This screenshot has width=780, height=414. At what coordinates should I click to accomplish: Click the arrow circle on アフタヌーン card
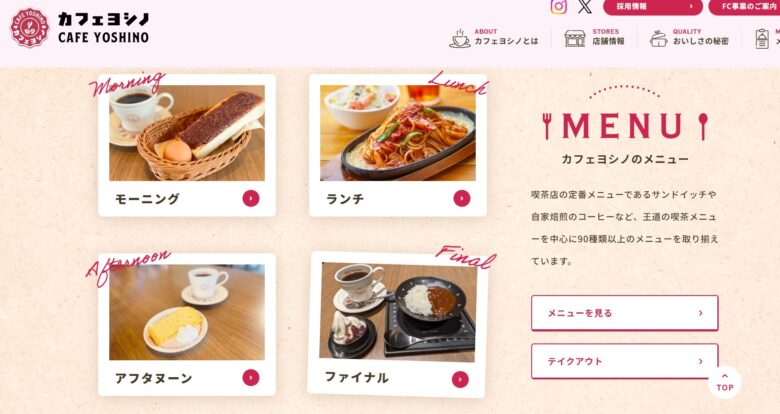(x=251, y=378)
